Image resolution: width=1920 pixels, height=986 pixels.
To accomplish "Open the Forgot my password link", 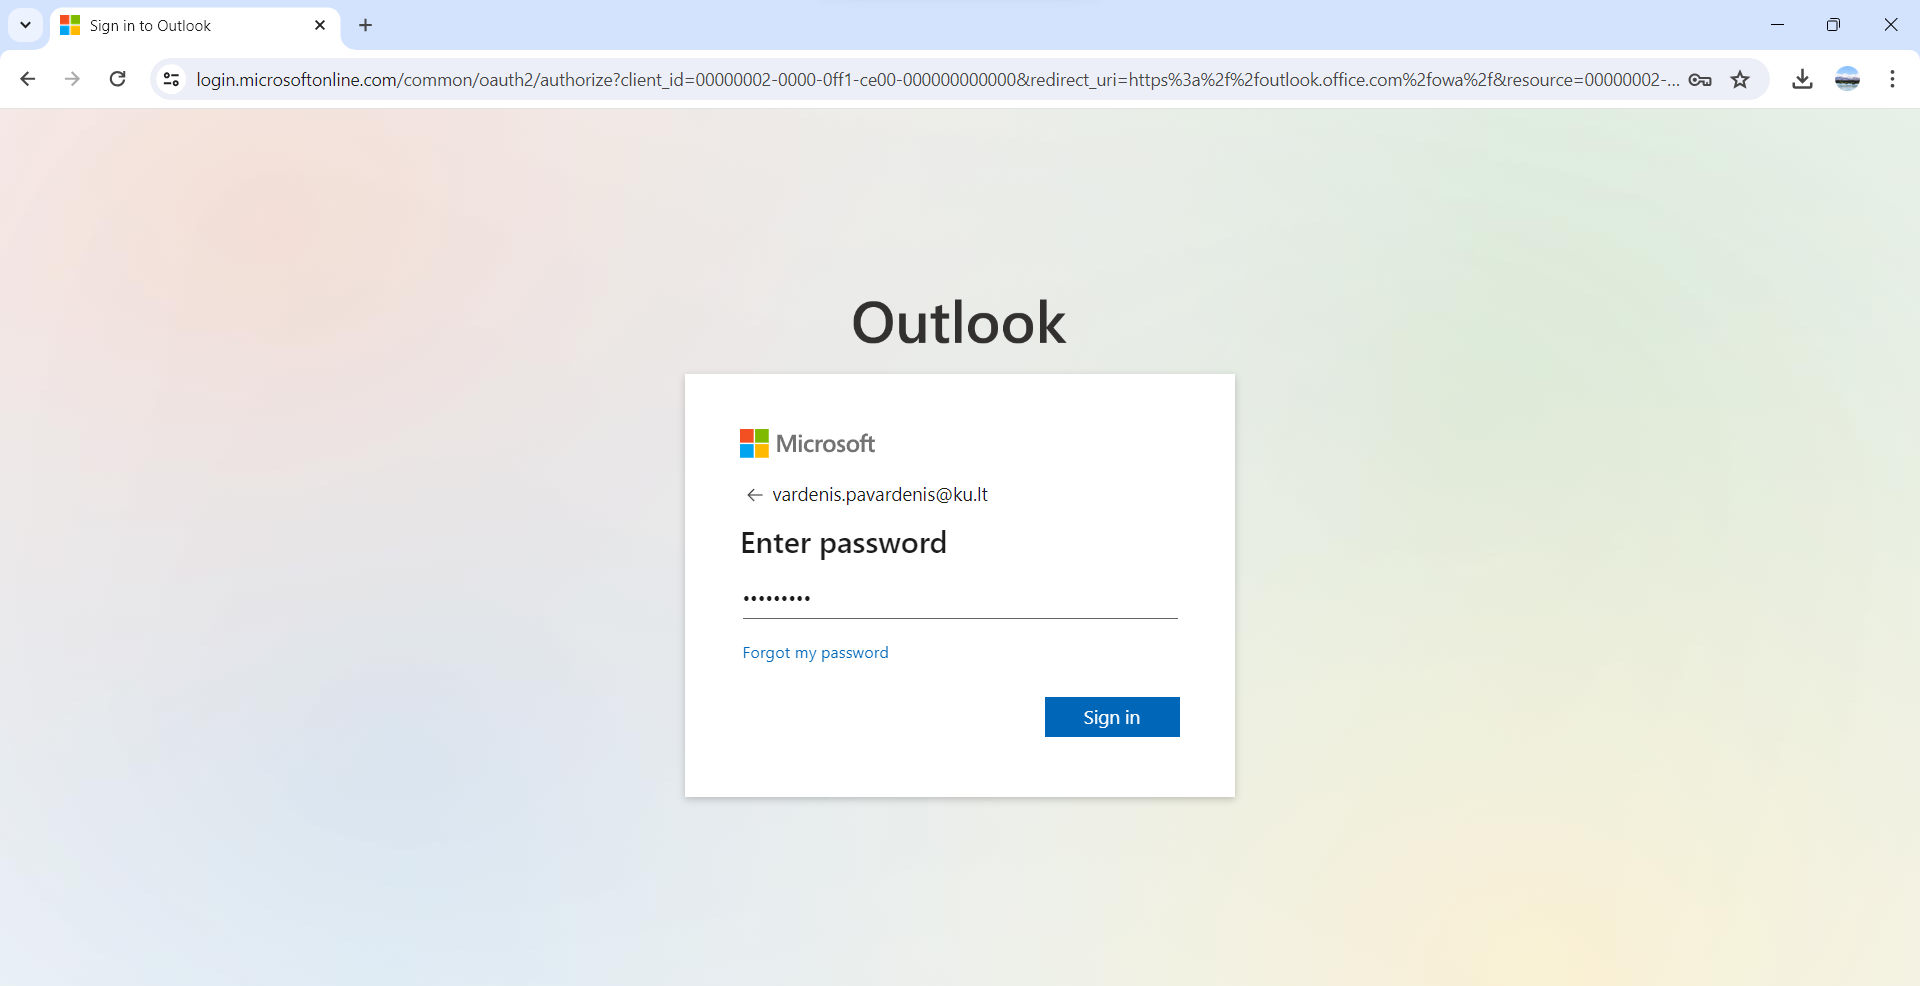I will pyautogui.click(x=815, y=652).
